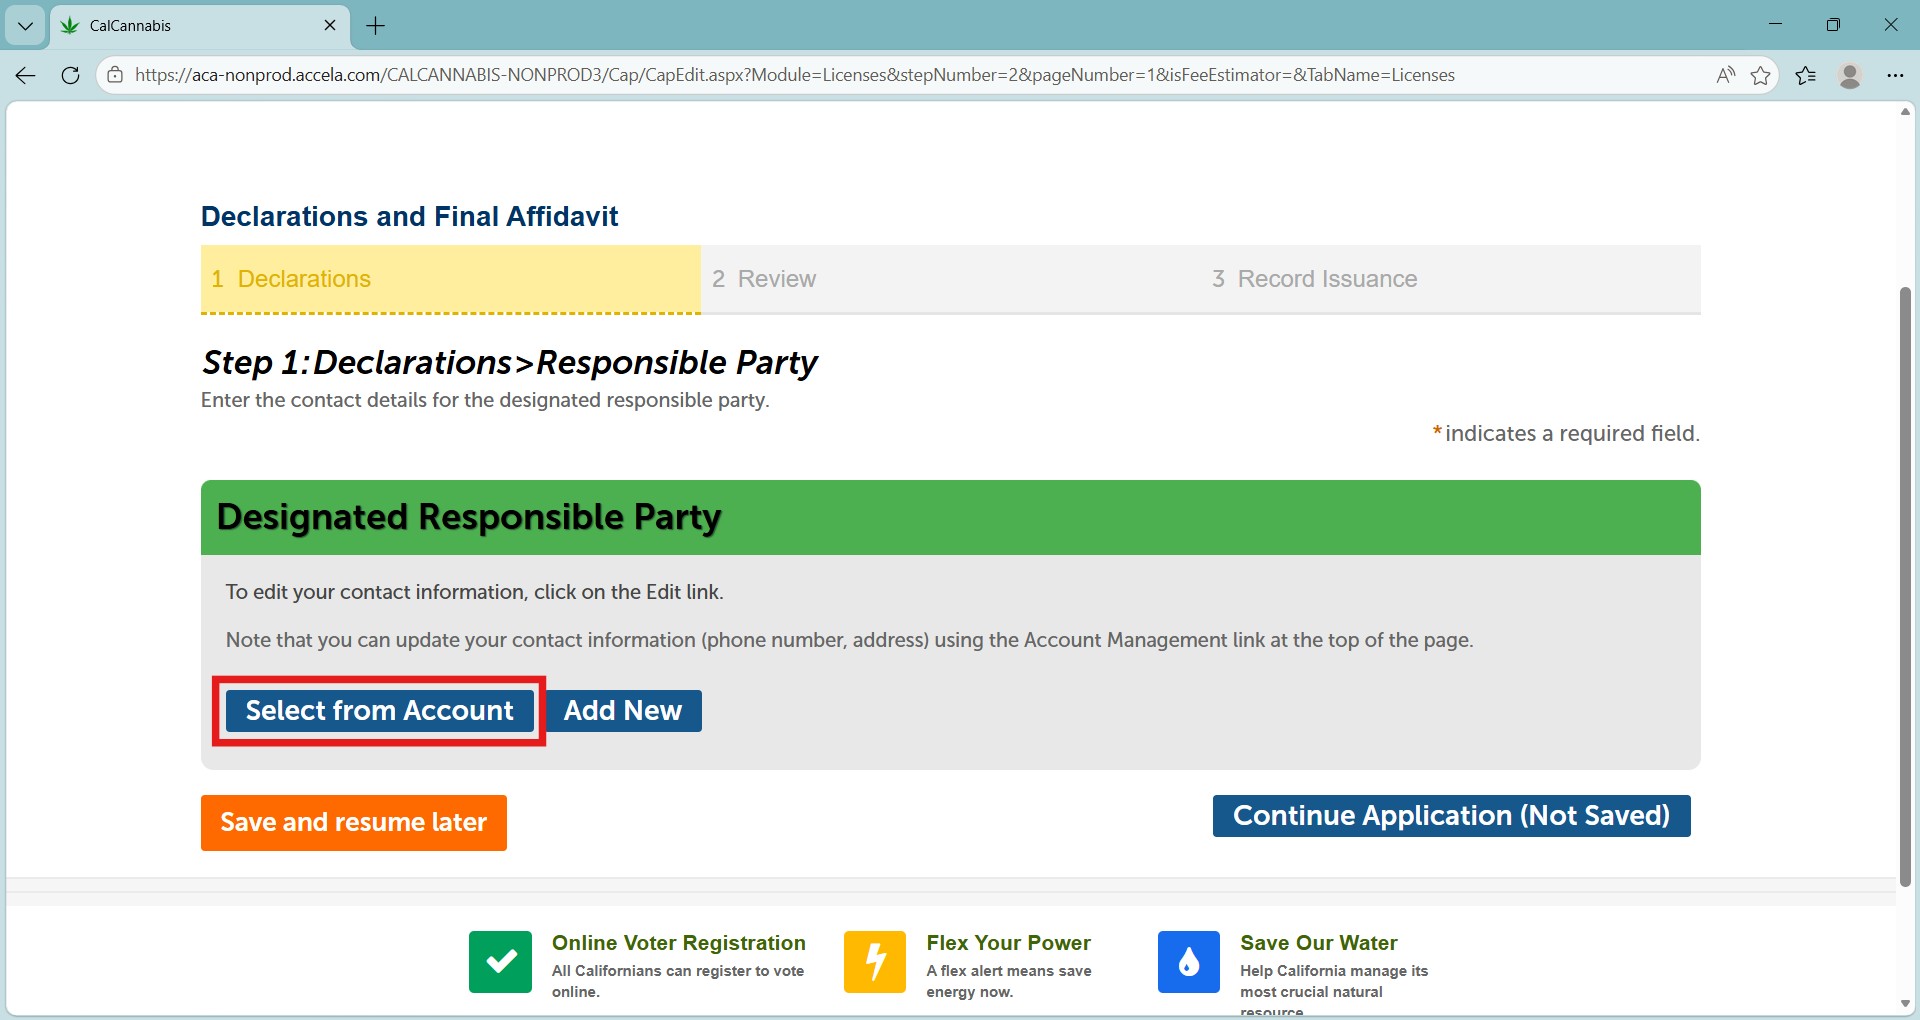Image resolution: width=1920 pixels, height=1020 pixels.
Task: Open the browser profile avatar
Action: tap(1850, 75)
